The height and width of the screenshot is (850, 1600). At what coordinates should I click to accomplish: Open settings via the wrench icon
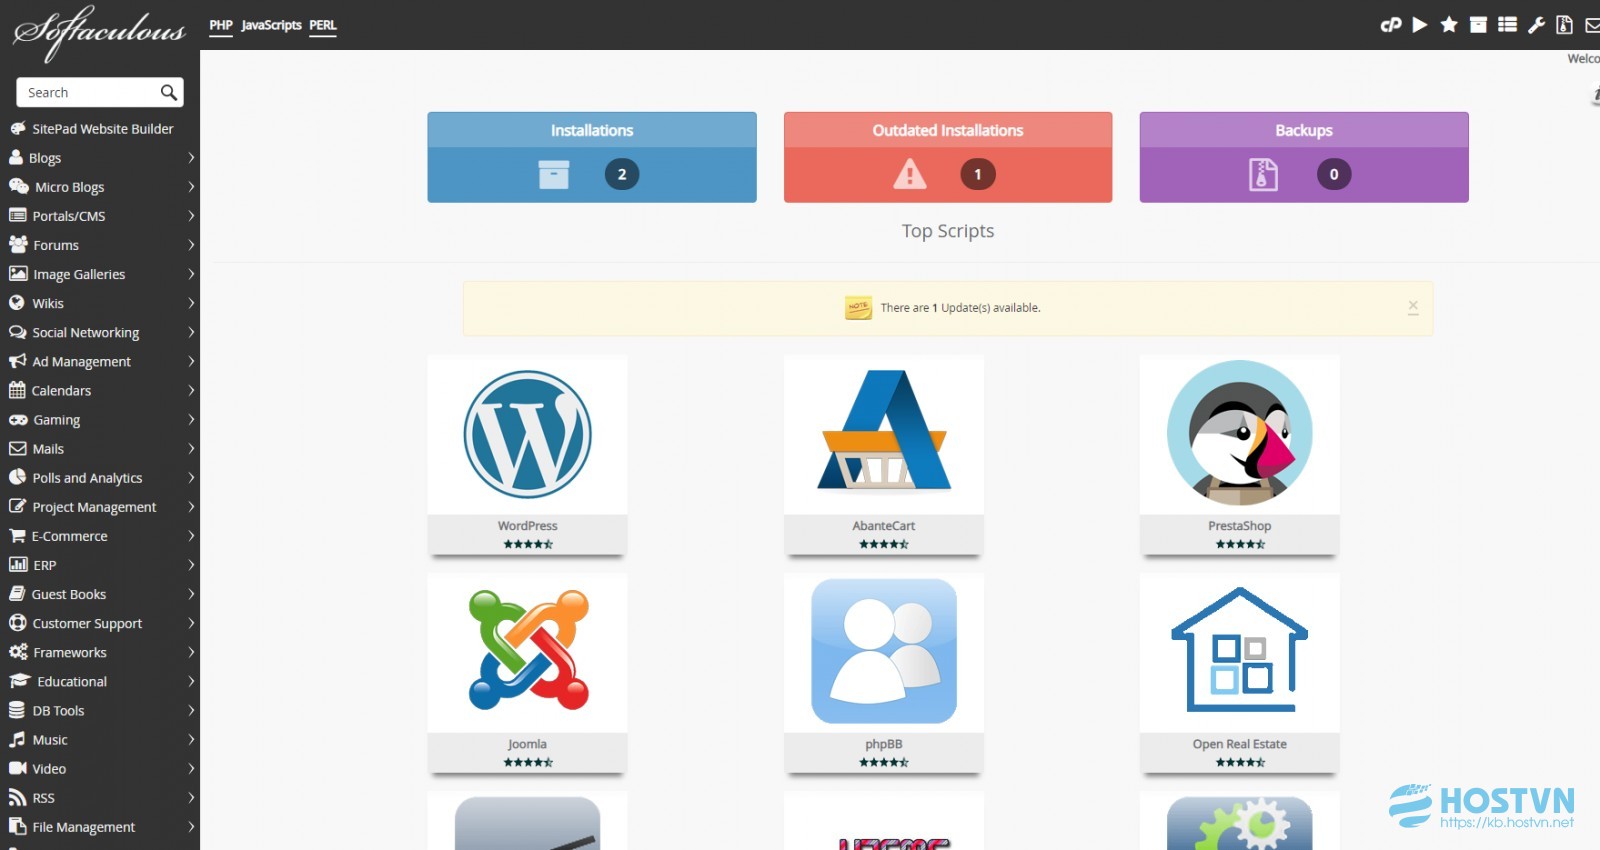1537,25
